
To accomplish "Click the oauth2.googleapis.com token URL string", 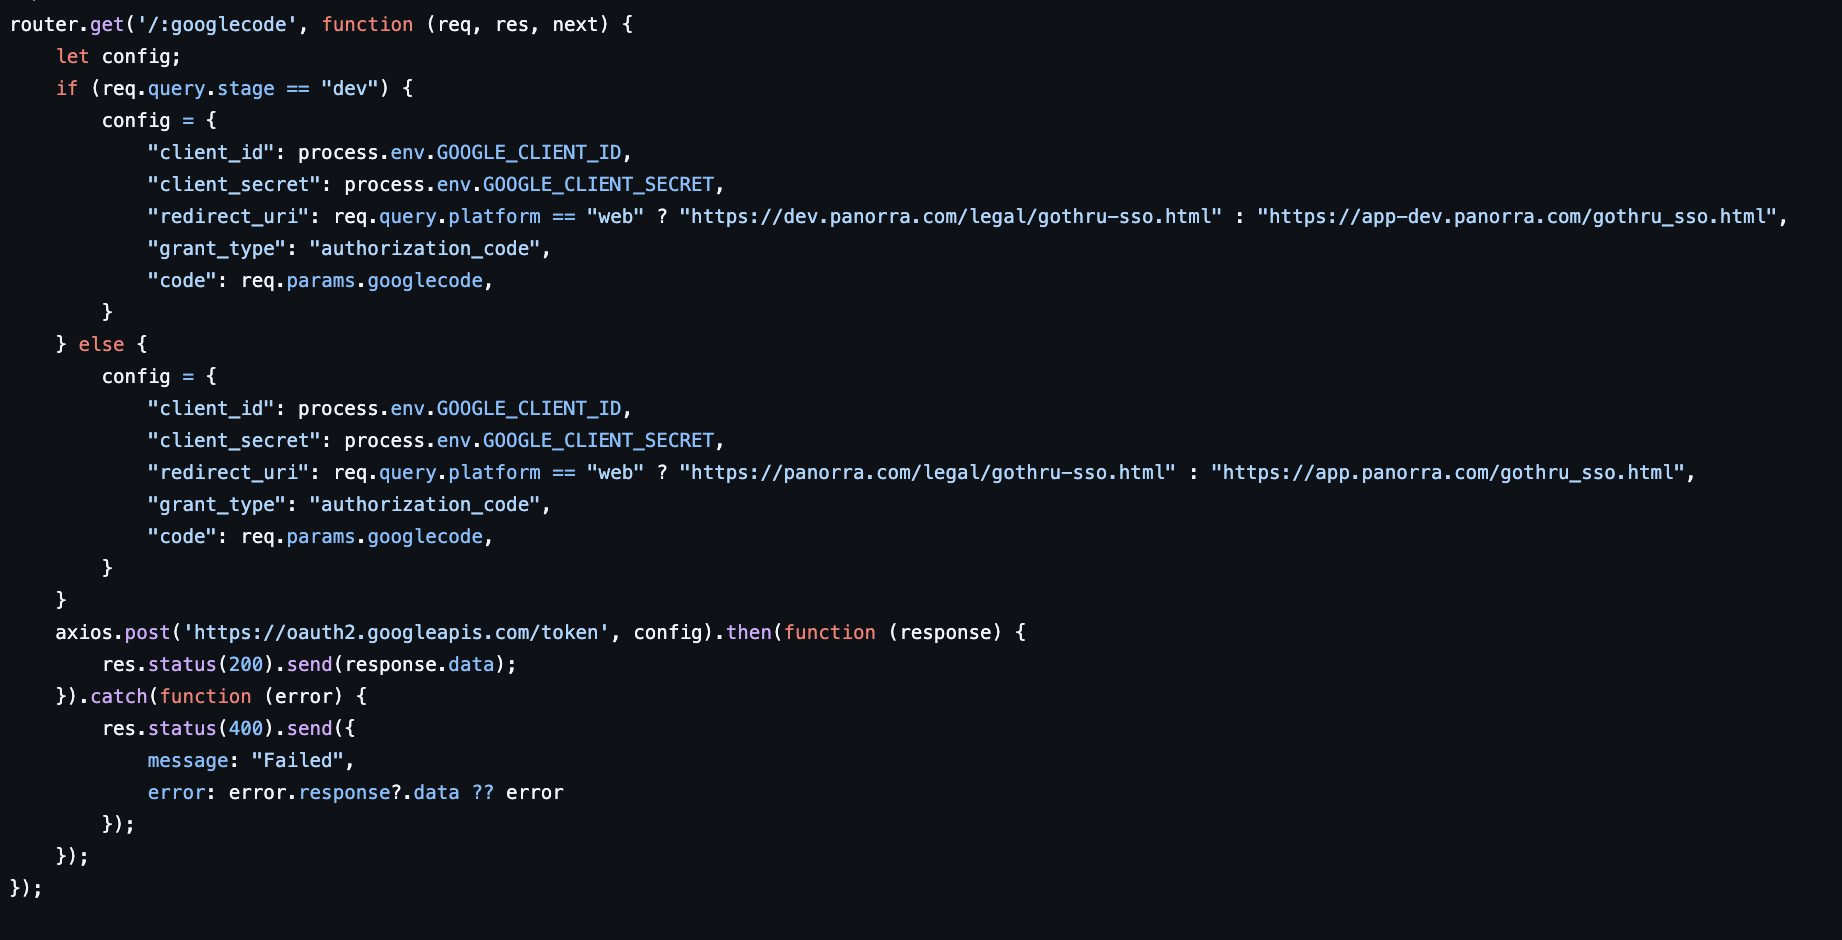I will (396, 632).
